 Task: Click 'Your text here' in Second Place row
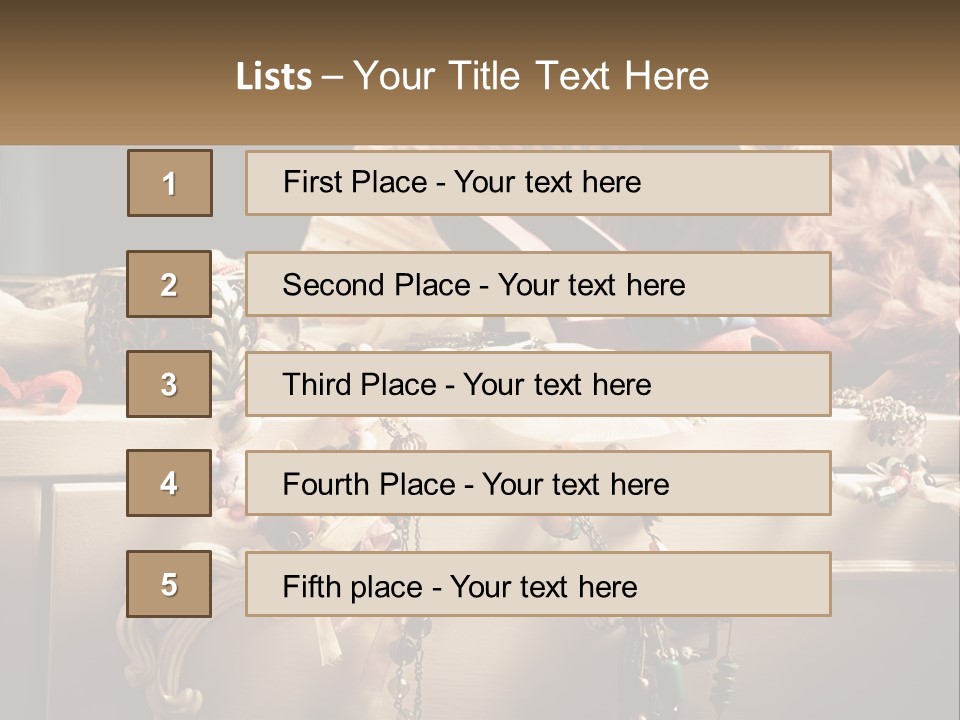tap(591, 285)
